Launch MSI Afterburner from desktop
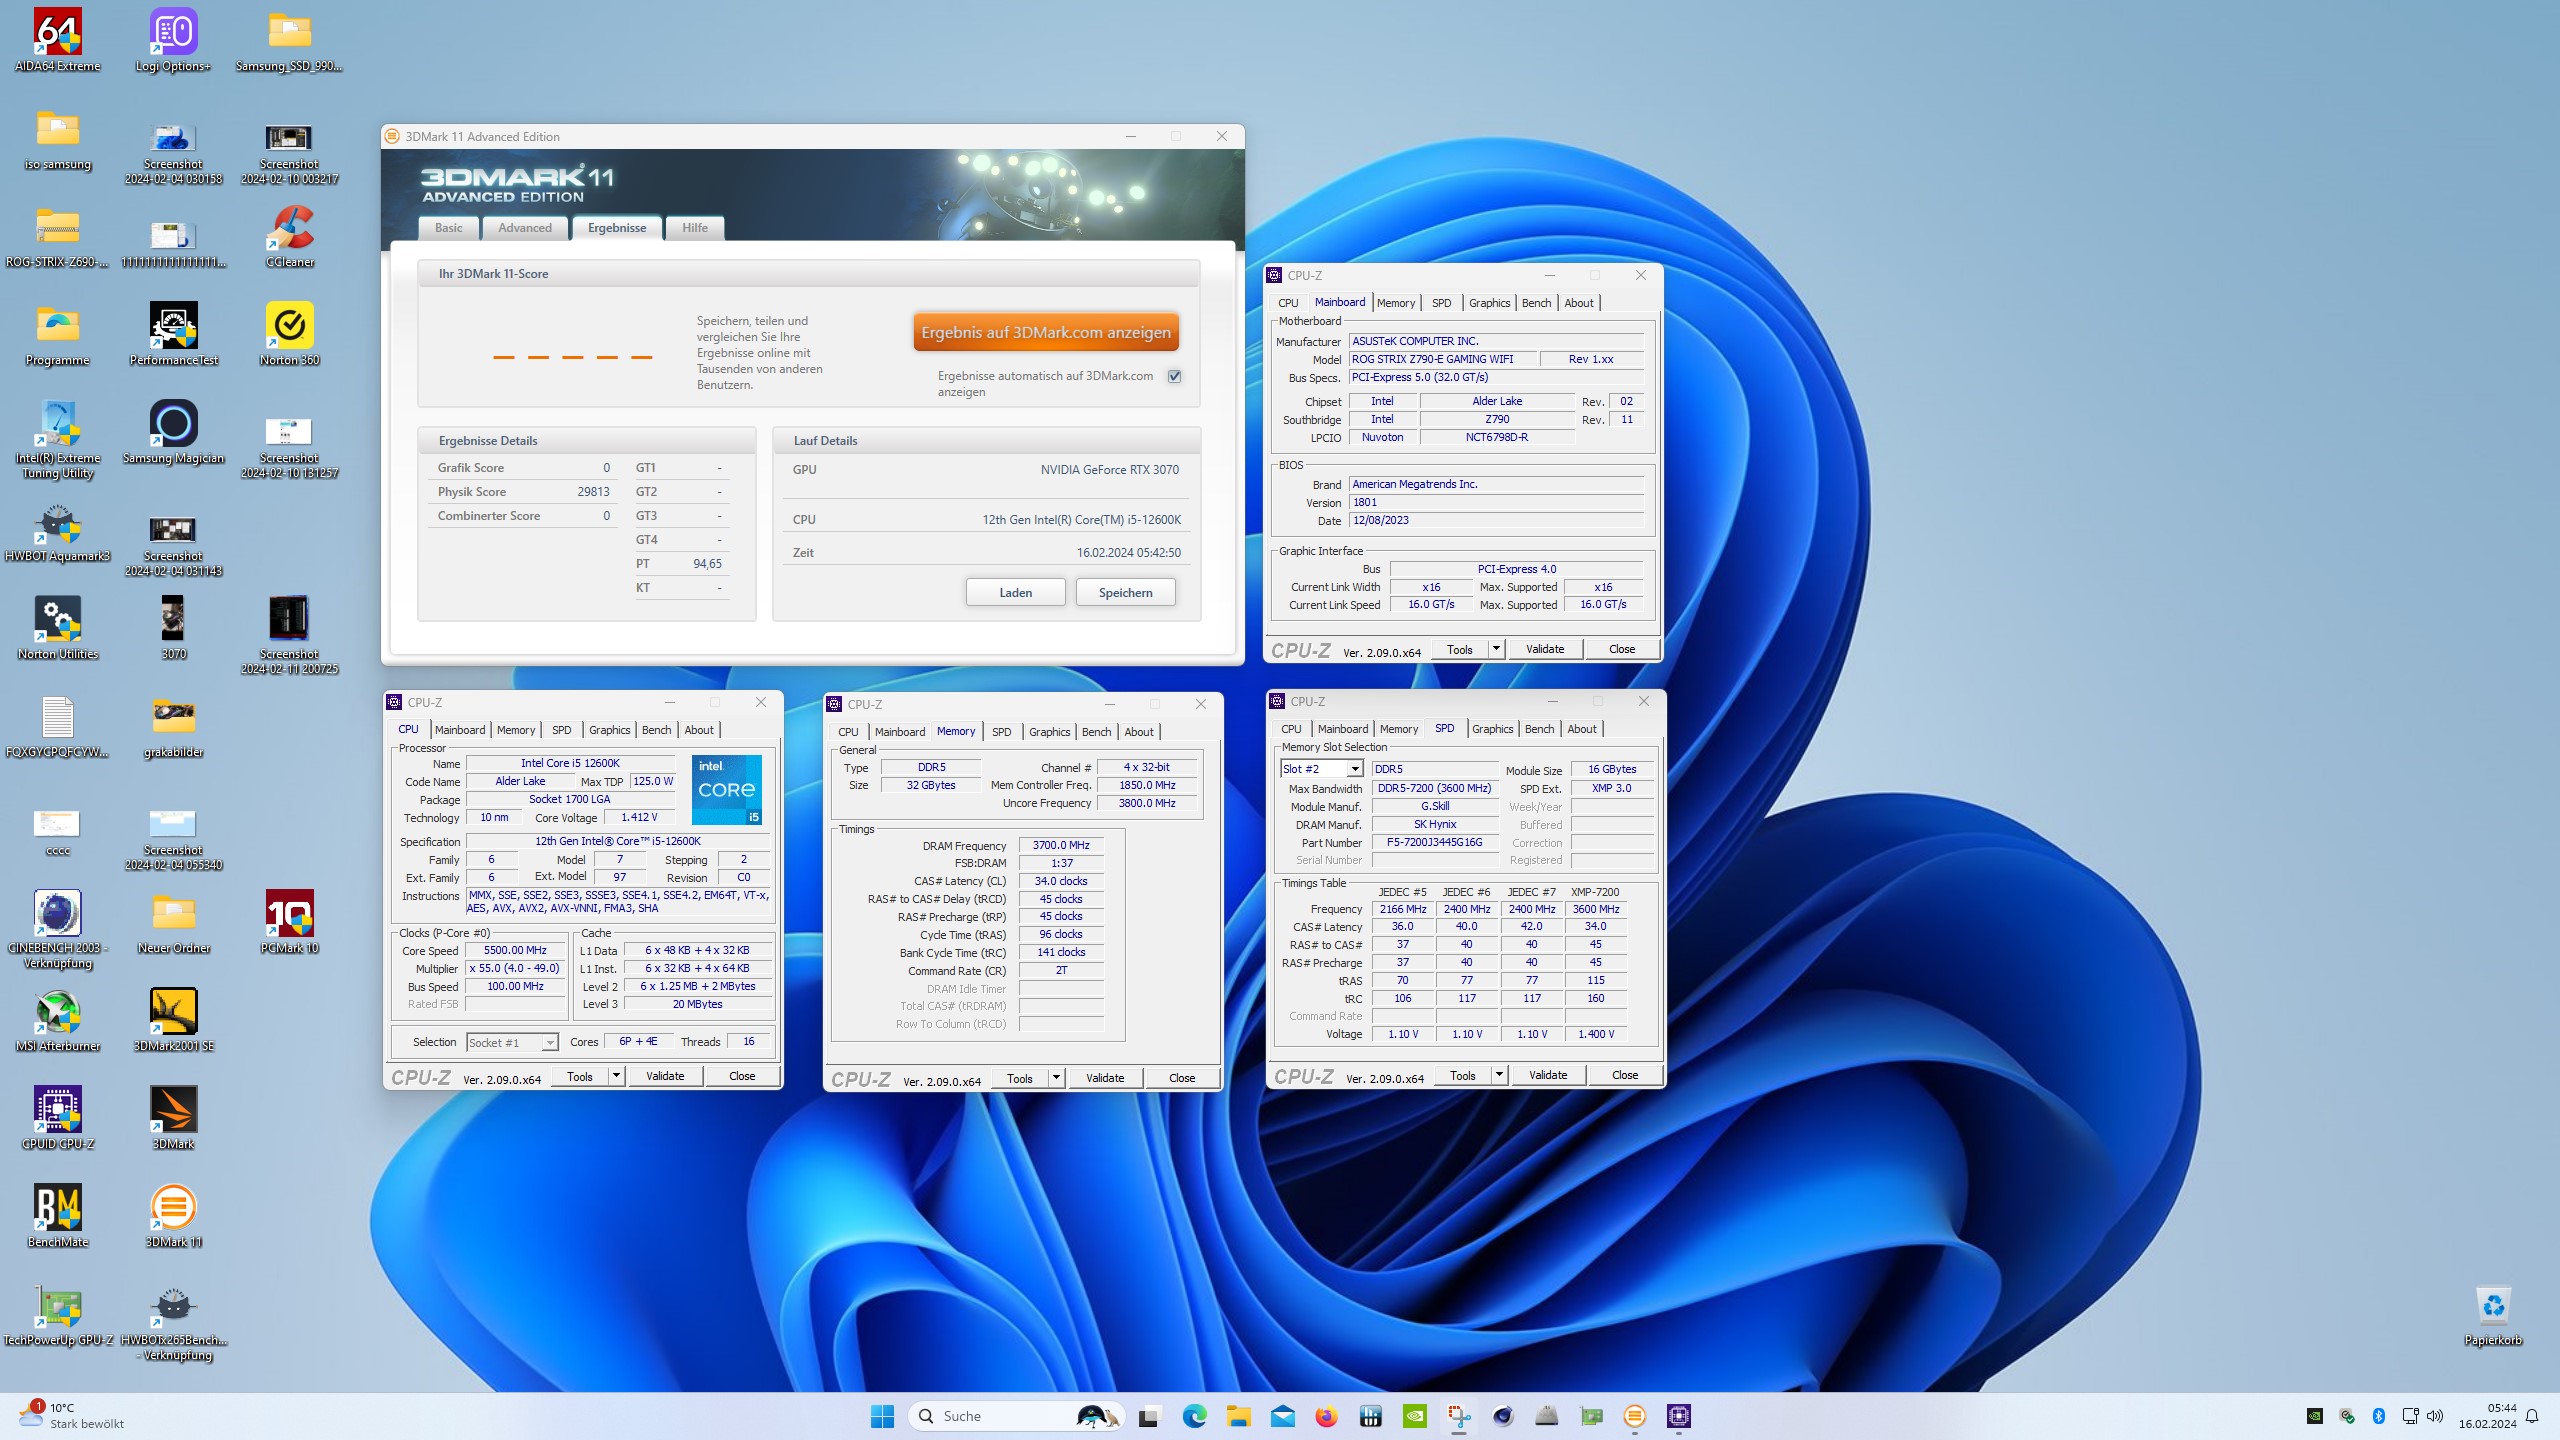The image size is (2560, 1440). point(58,1021)
